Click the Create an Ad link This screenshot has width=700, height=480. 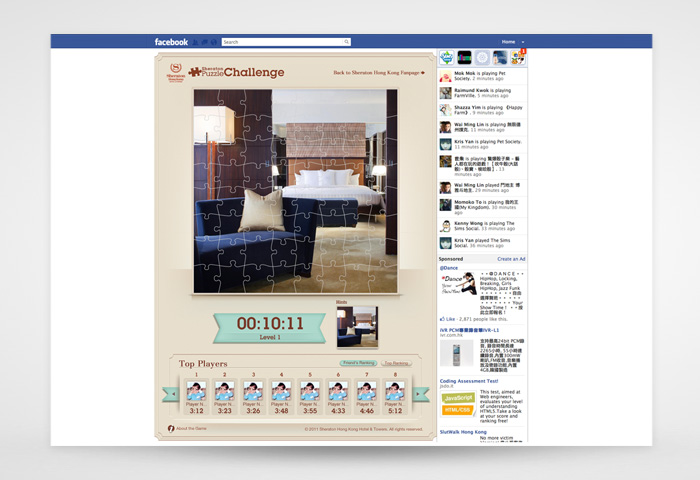tap(511, 259)
